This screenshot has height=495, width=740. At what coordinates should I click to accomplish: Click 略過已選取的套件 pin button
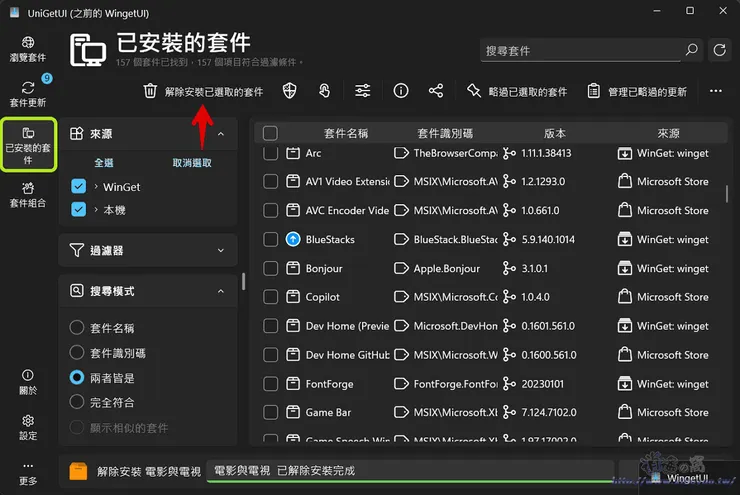pos(517,92)
